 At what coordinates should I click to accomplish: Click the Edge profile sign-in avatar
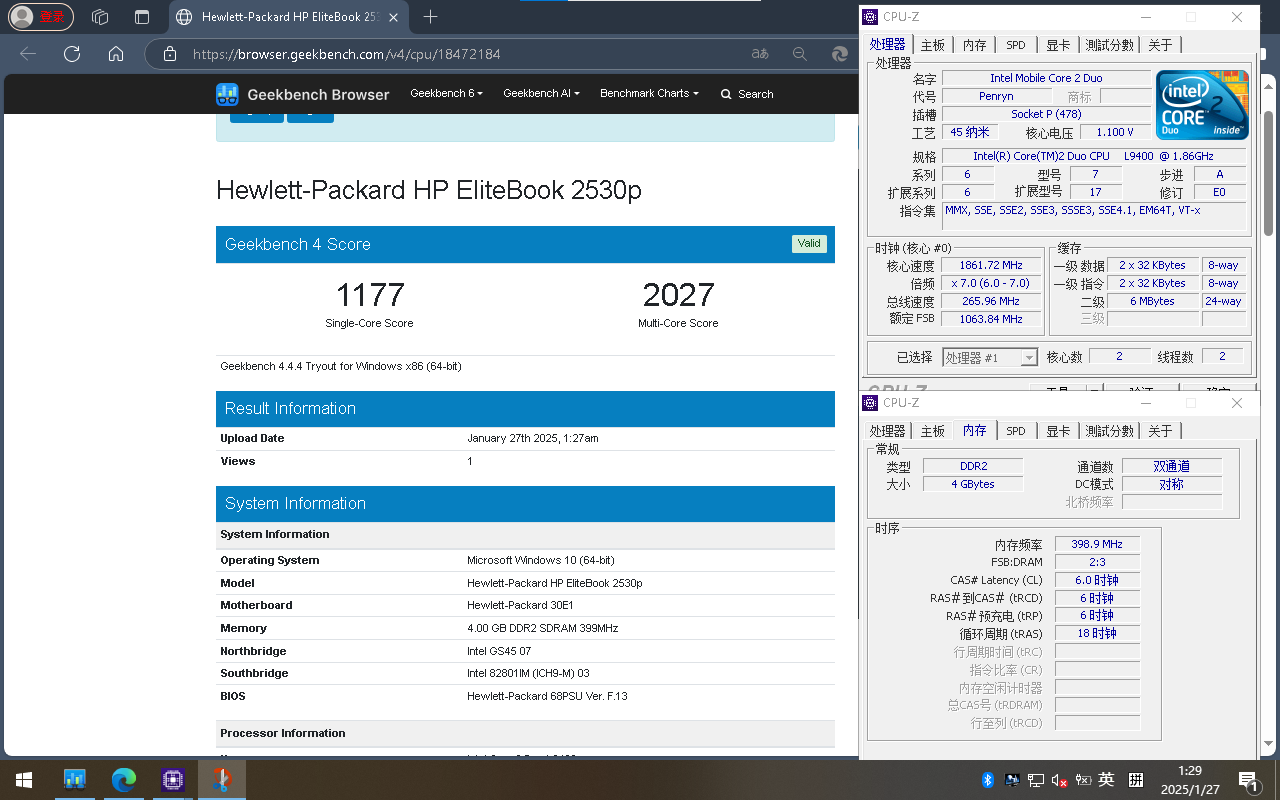[x=41, y=17]
